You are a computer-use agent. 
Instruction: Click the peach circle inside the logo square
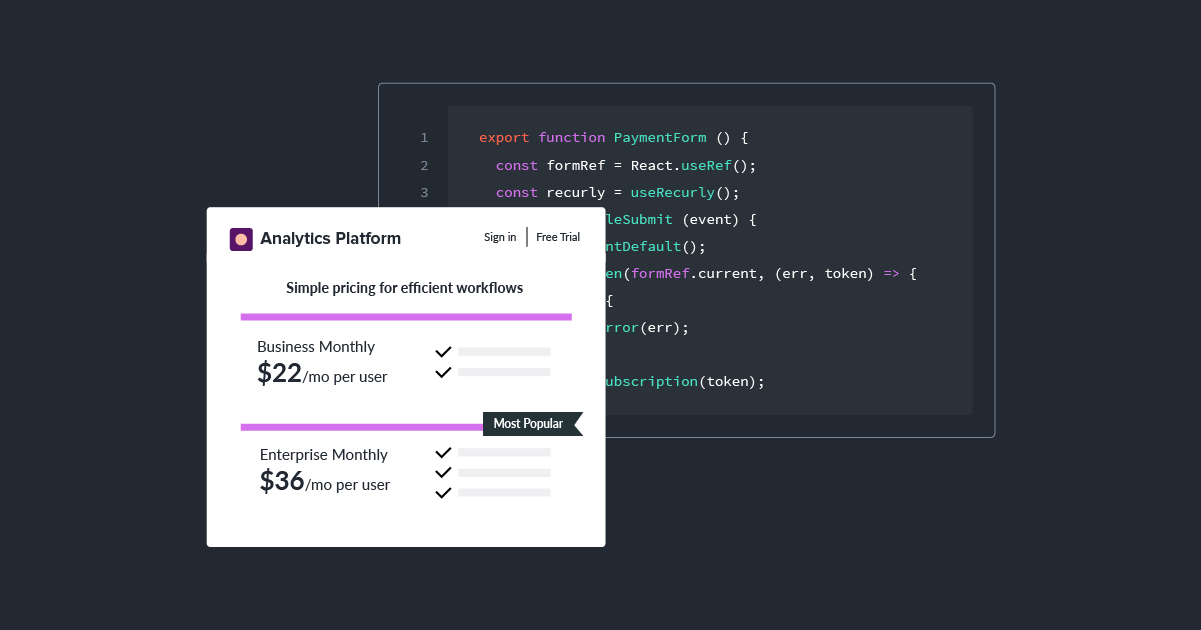241,239
